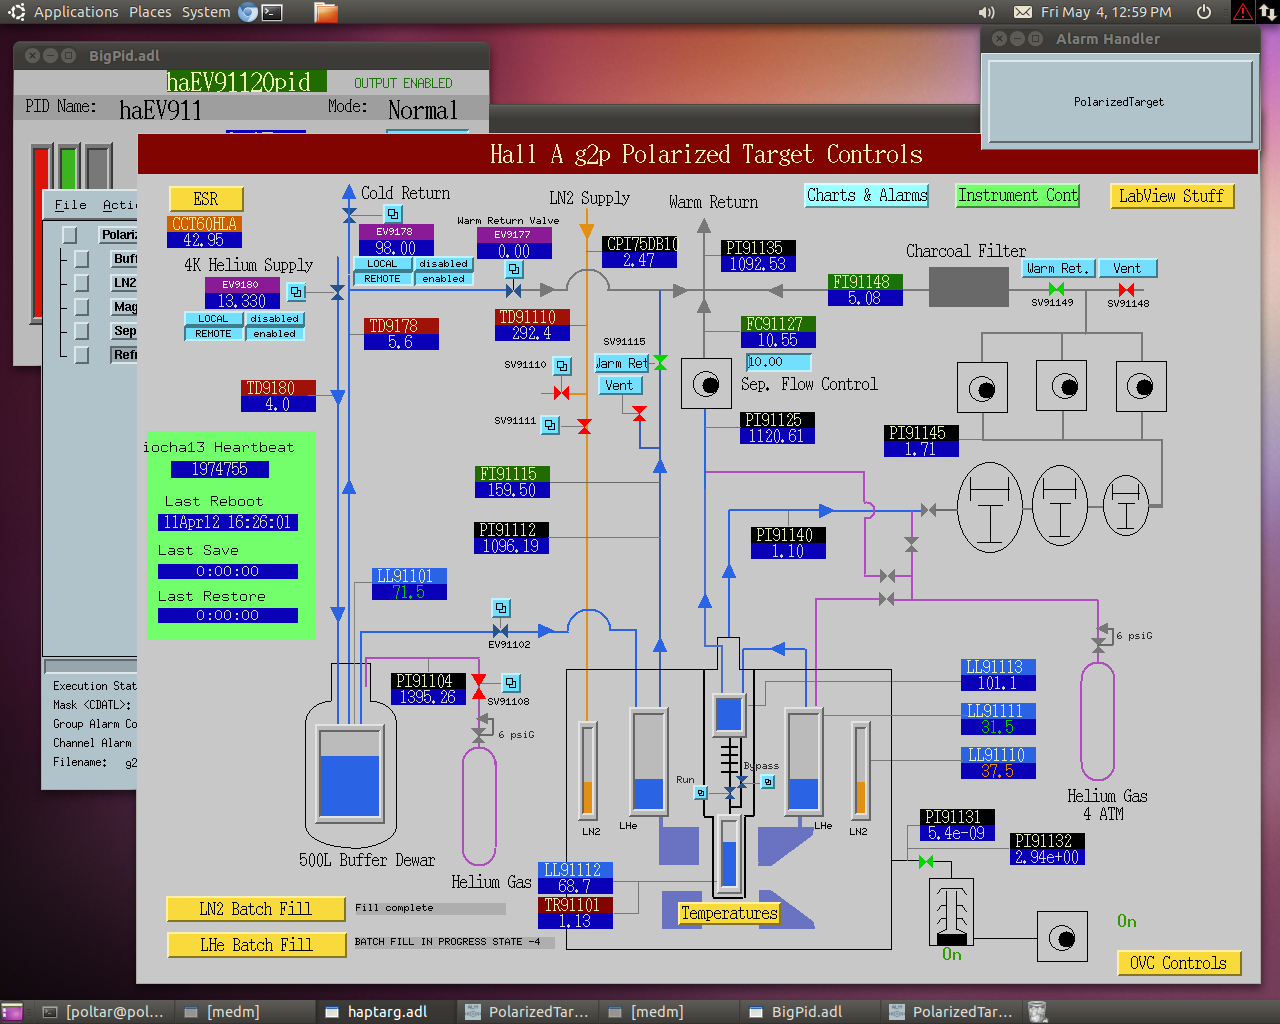The image size is (1280, 1024).
Task: Click the red SV91108 valve symbol
Action: [479, 687]
